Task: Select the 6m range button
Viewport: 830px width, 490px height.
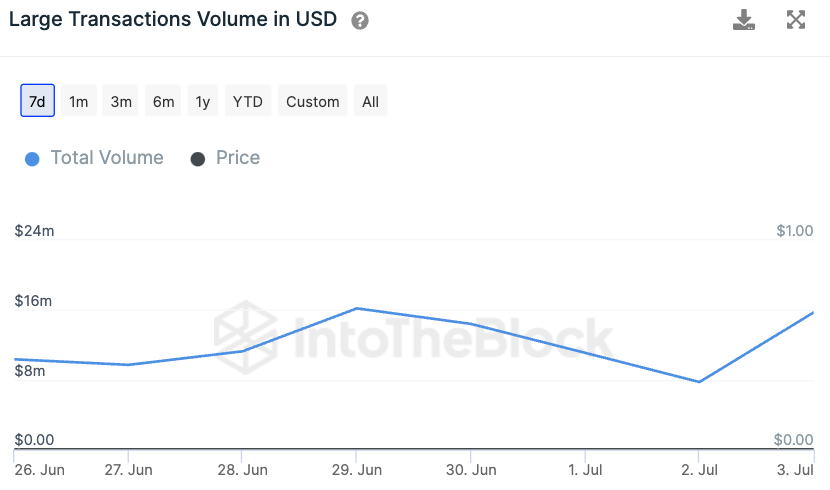Action: tap(163, 101)
